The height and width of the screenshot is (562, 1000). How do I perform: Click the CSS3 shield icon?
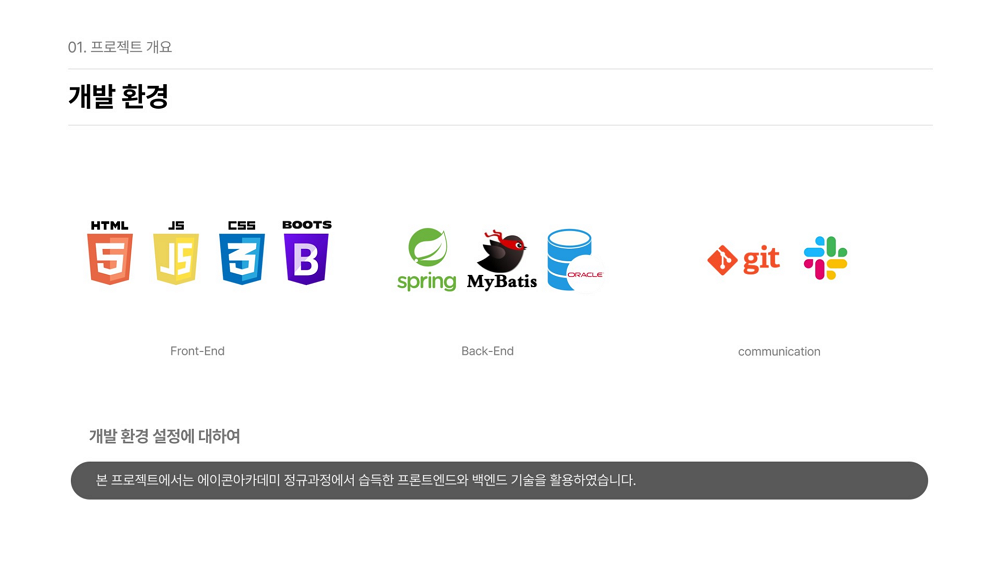click(x=242, y=252)
